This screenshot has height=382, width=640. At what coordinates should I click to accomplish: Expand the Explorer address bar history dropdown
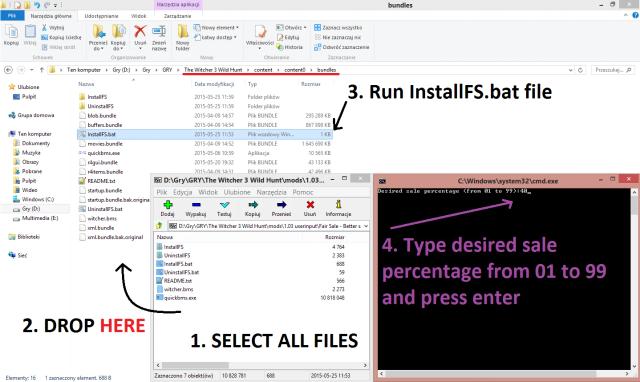pyautogui.click(x=570, y=70)
